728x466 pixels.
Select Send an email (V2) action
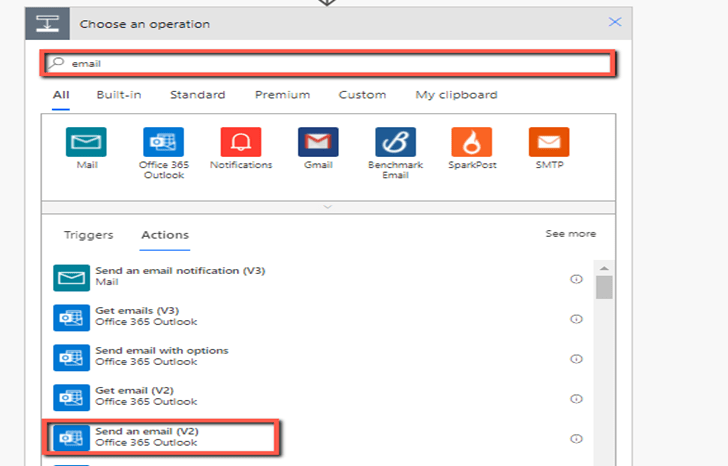(318, 438)
